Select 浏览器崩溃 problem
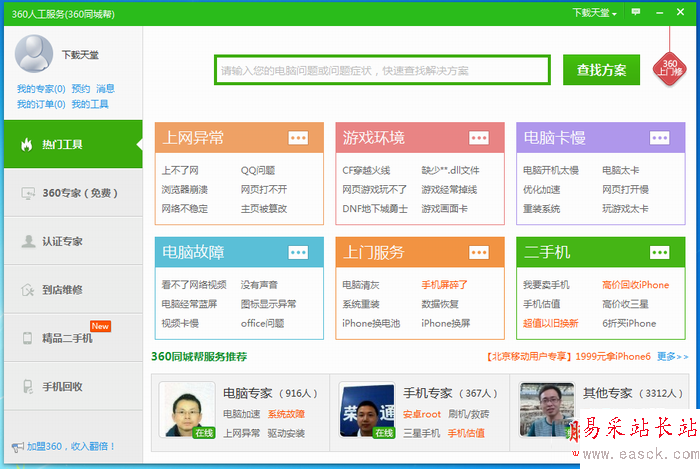Viewport: 700px width, 469px height. tap(185, 190)
